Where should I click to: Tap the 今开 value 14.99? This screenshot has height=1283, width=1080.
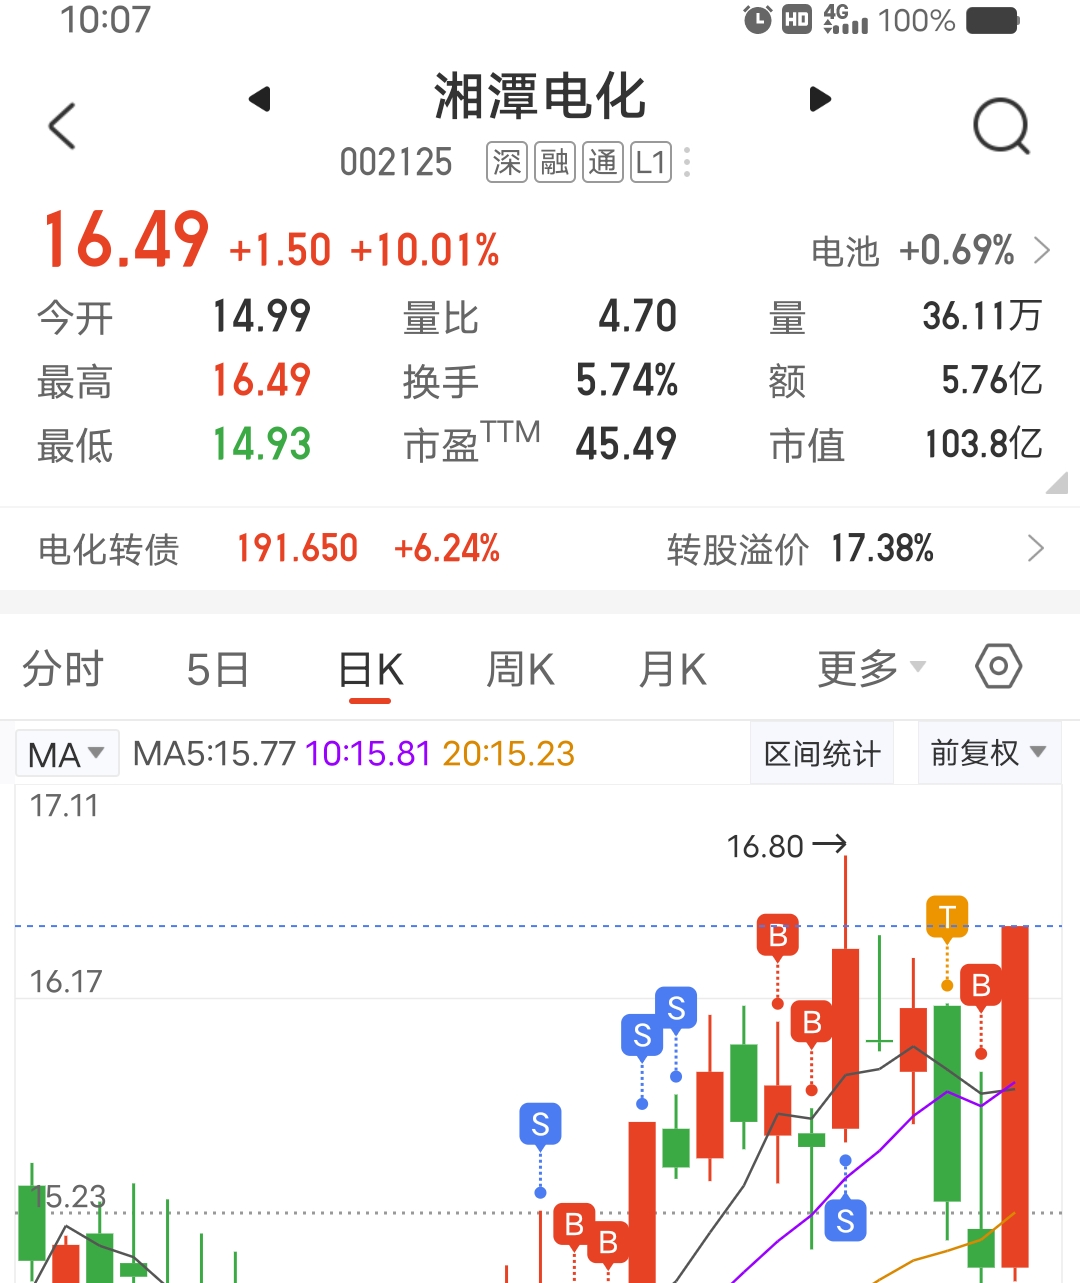262,317
